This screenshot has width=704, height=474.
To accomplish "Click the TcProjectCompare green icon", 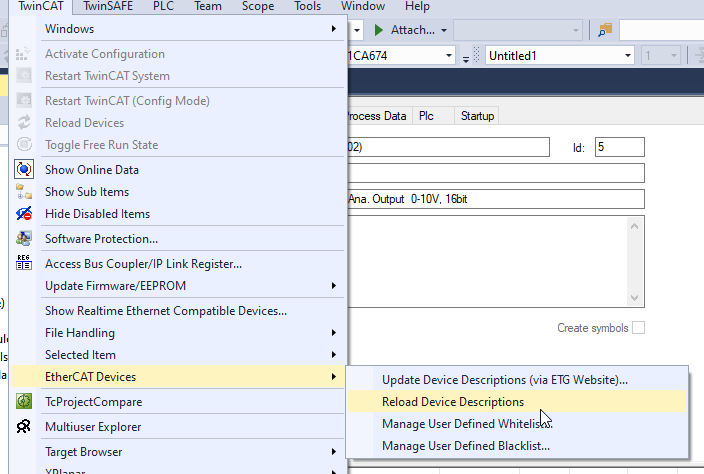I will click(24, 401).
